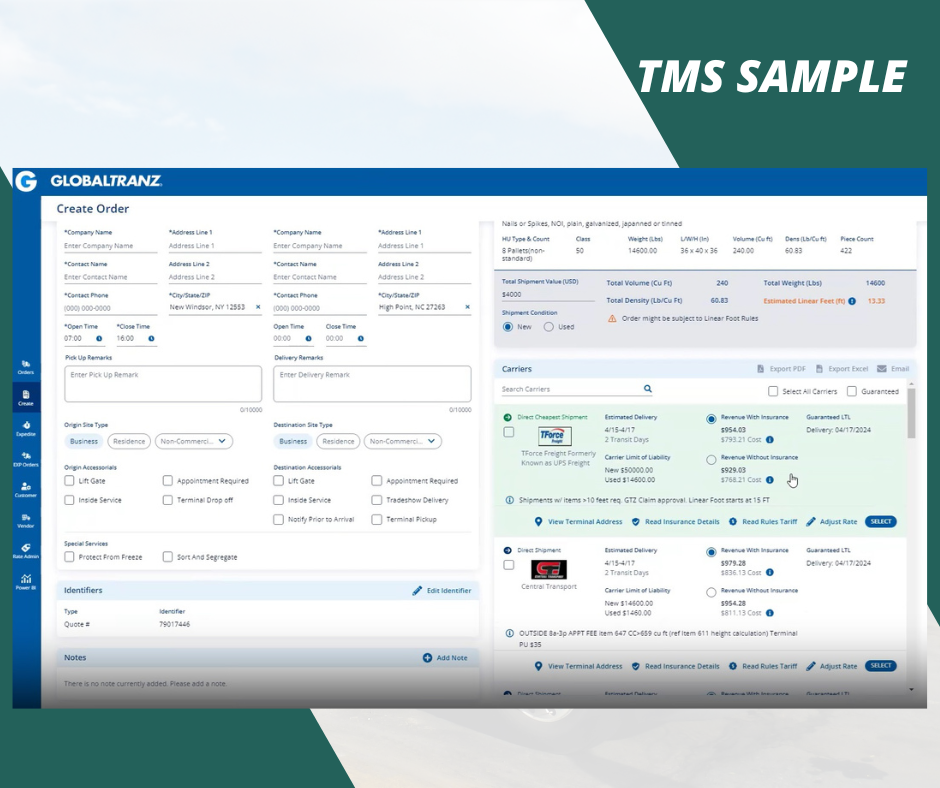The image size is (940, 788).
Task: Open Edit Identifier
Action: tap(442, 591)
